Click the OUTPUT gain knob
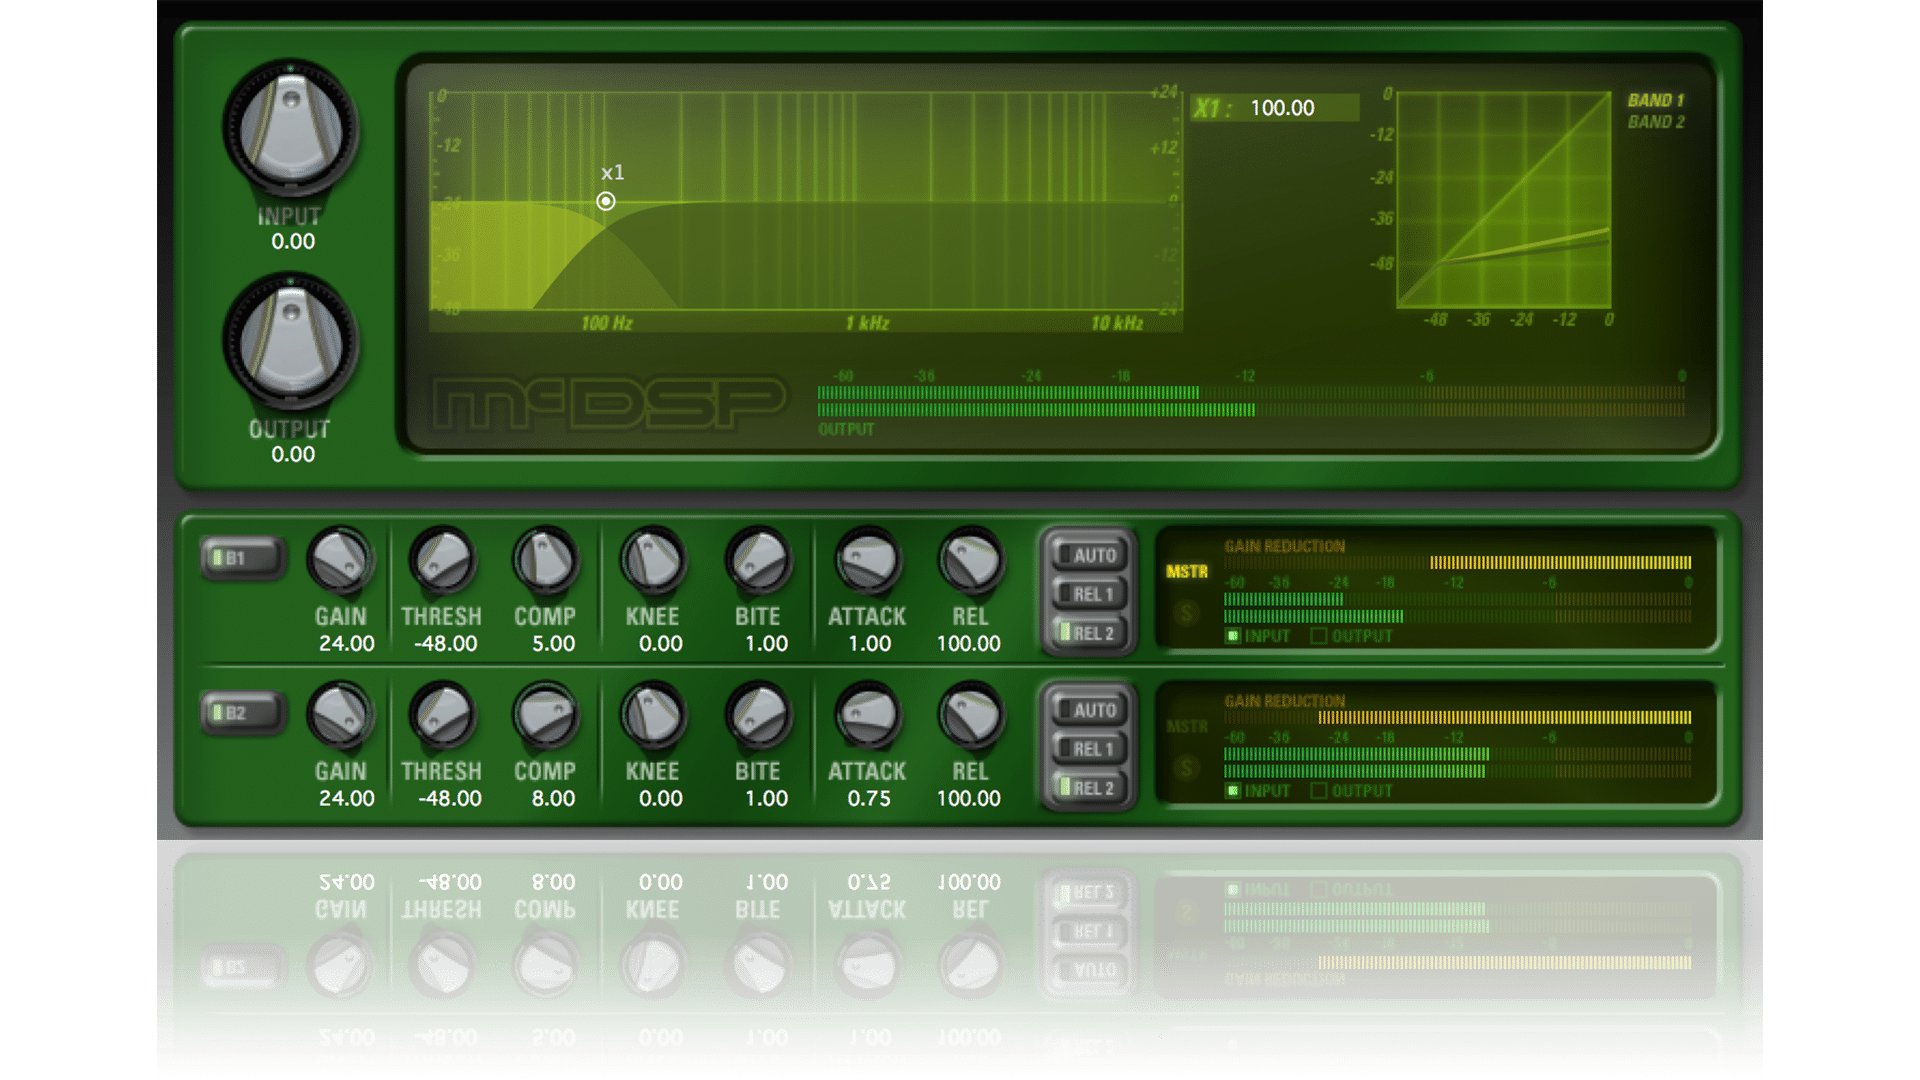Viewport: 1920px width, 1080px height. (290, 342)
